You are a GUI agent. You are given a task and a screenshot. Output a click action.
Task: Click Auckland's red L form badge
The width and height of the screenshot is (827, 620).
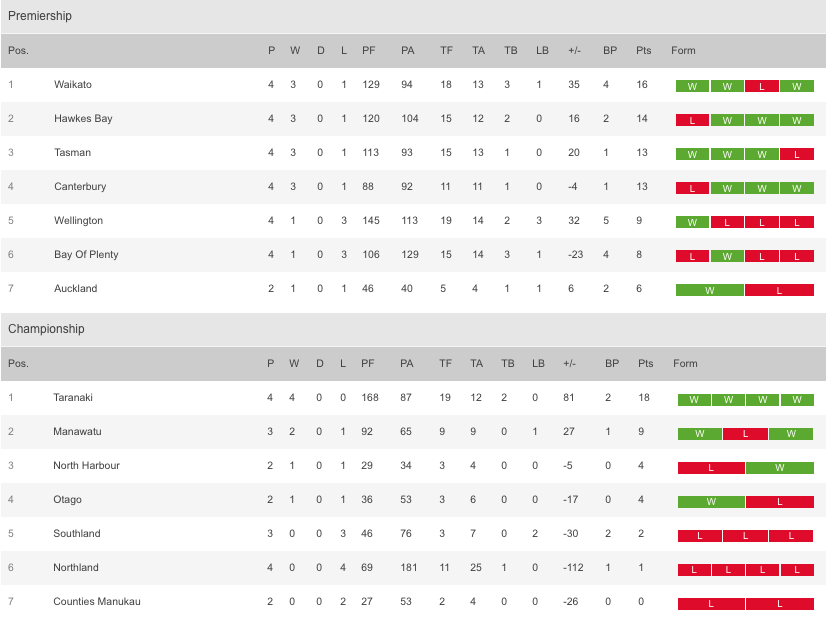779,290
